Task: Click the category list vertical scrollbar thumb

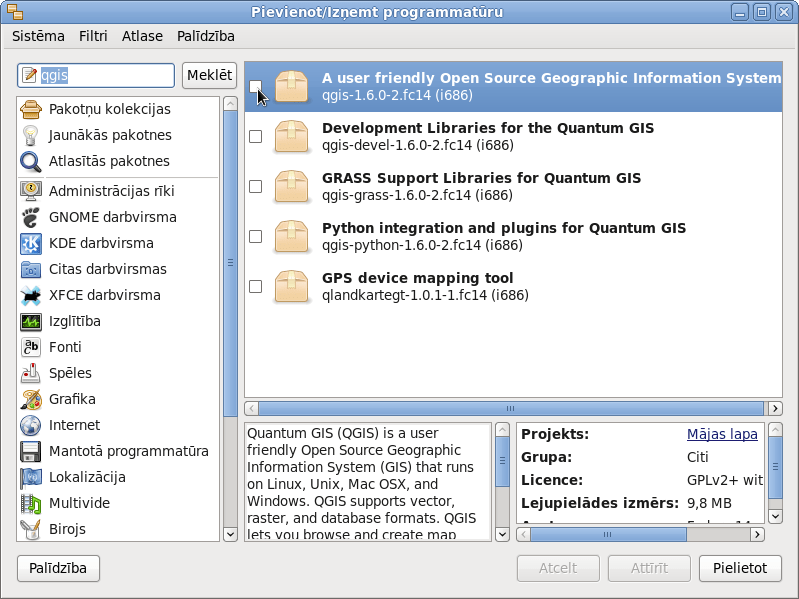Action: click(x=230, y=263)
